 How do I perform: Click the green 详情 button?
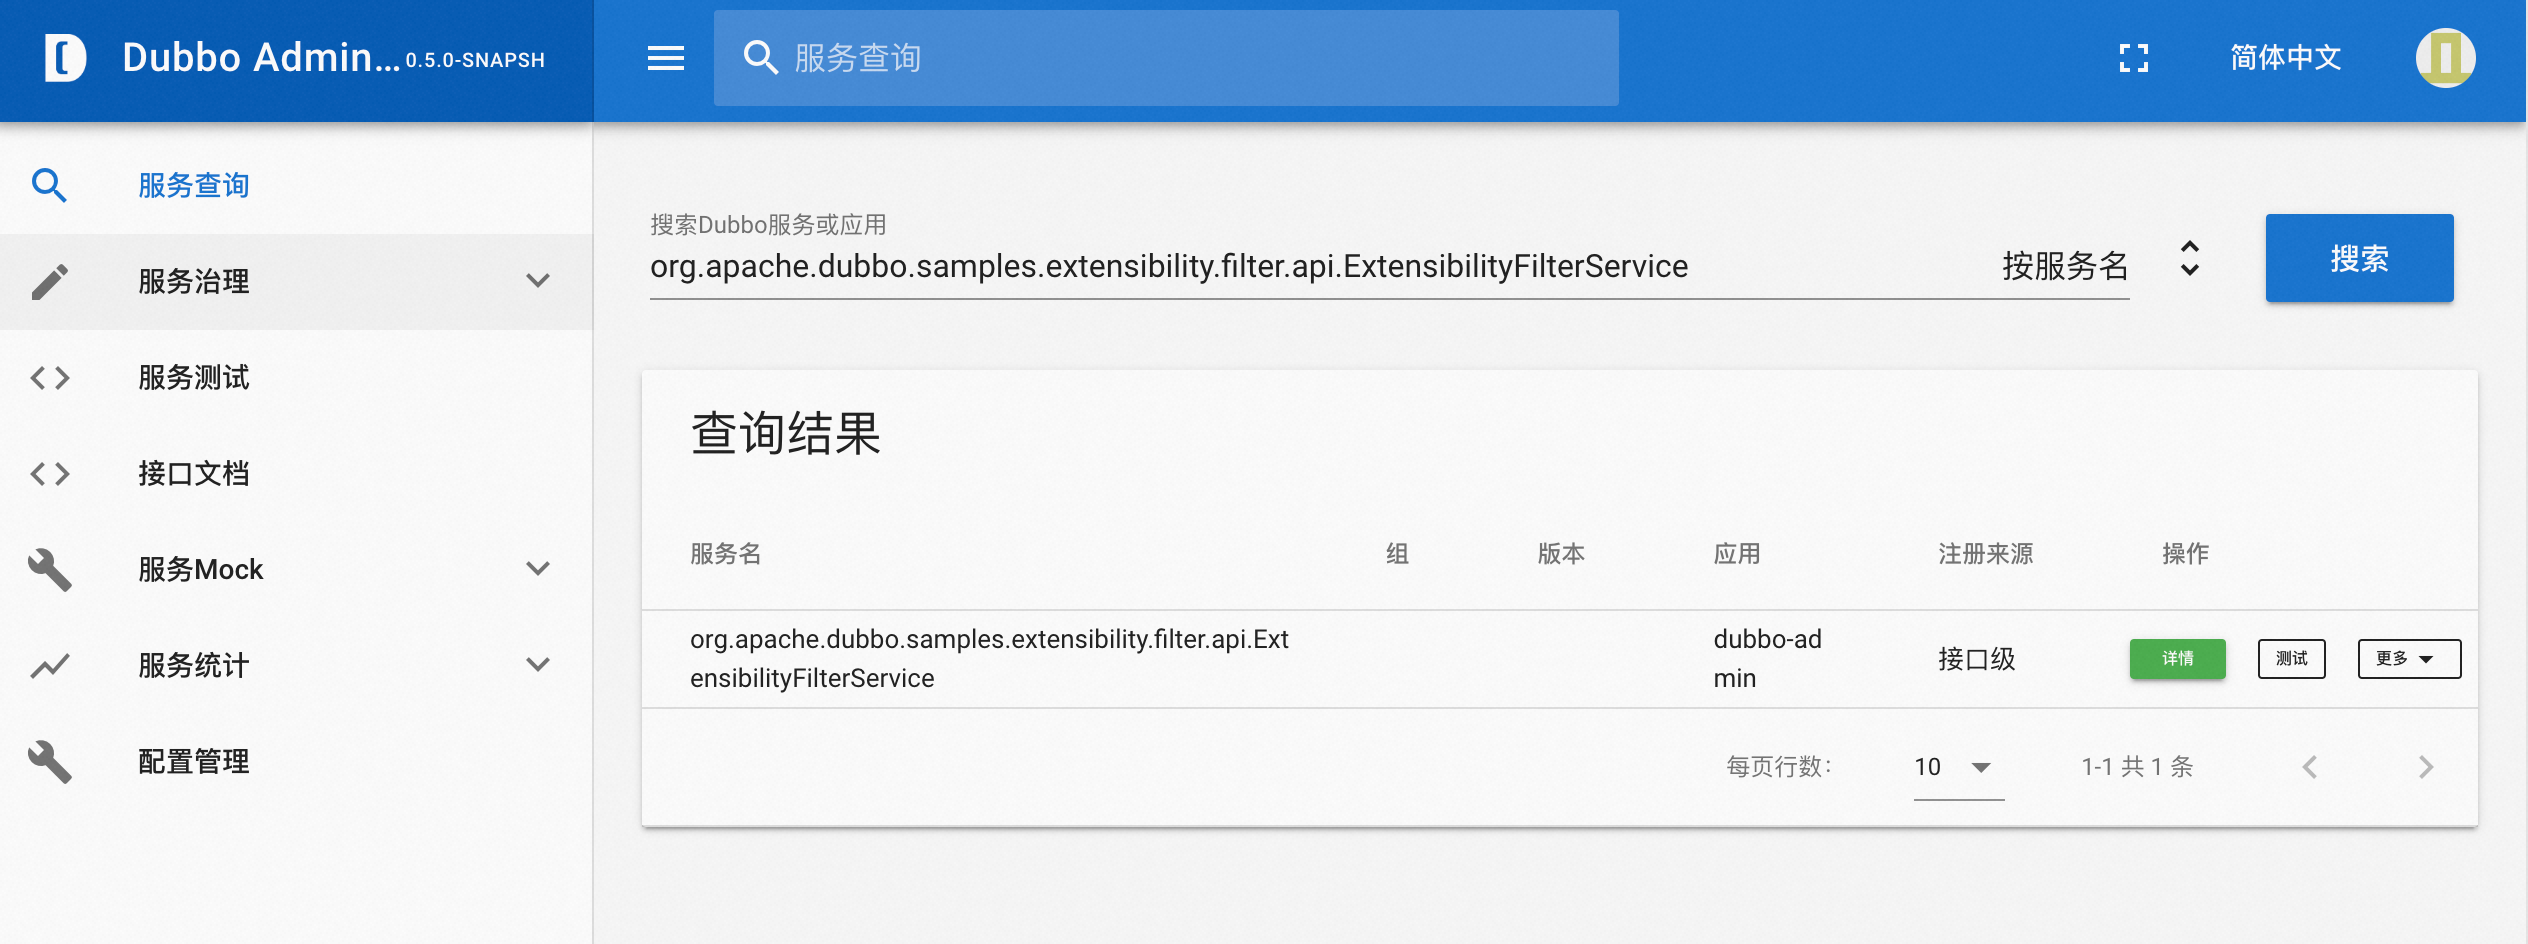[x=2177, y=659]
